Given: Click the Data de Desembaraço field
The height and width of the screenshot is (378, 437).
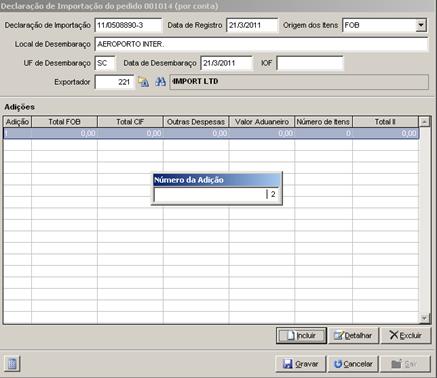Looking at the screenshot, I should (x=226, y=63).
